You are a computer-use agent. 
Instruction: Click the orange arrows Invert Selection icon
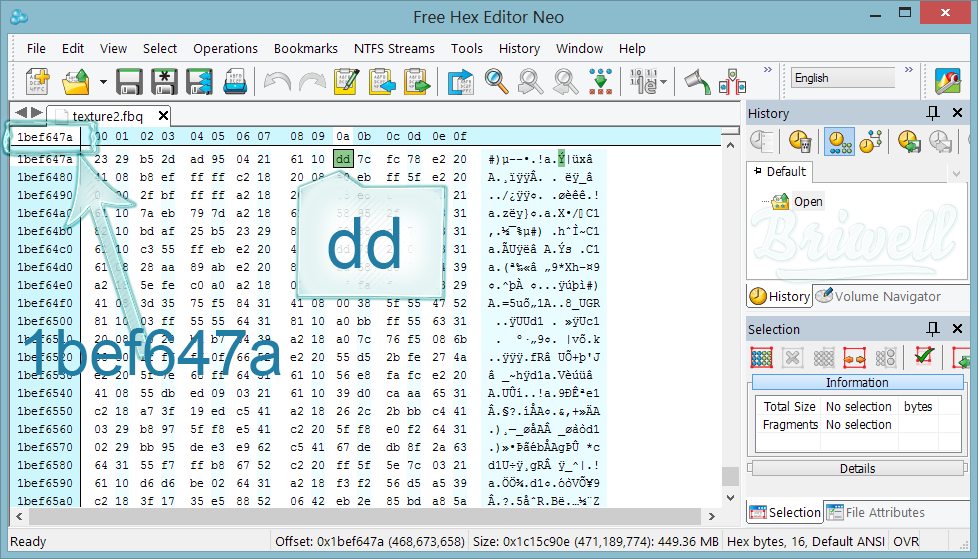point(854,357)
